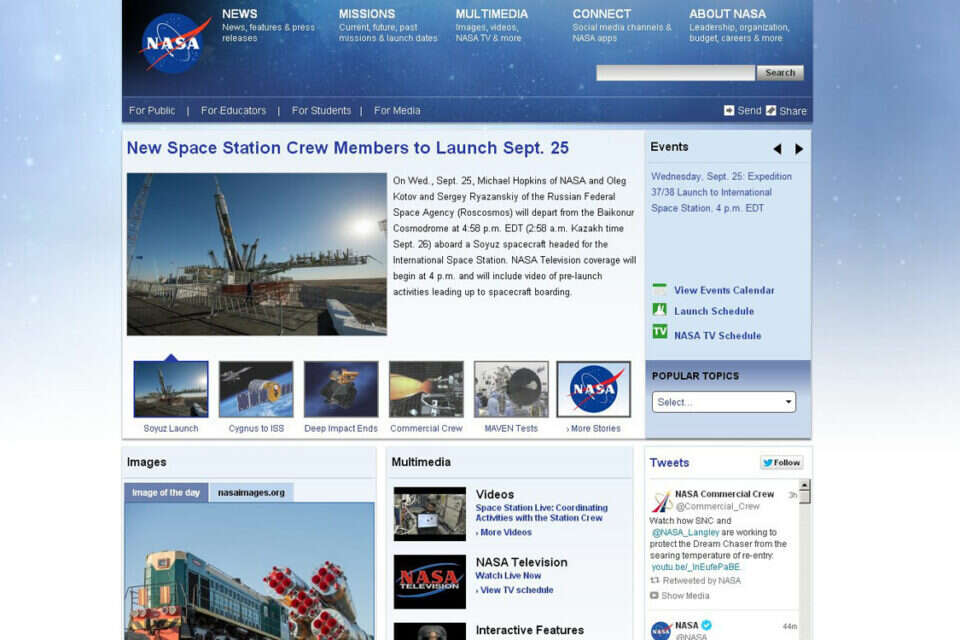This screenshot has height=640, width=960.
Task: Open the ABOUT NASA menu
Action: tap(727, 13)
